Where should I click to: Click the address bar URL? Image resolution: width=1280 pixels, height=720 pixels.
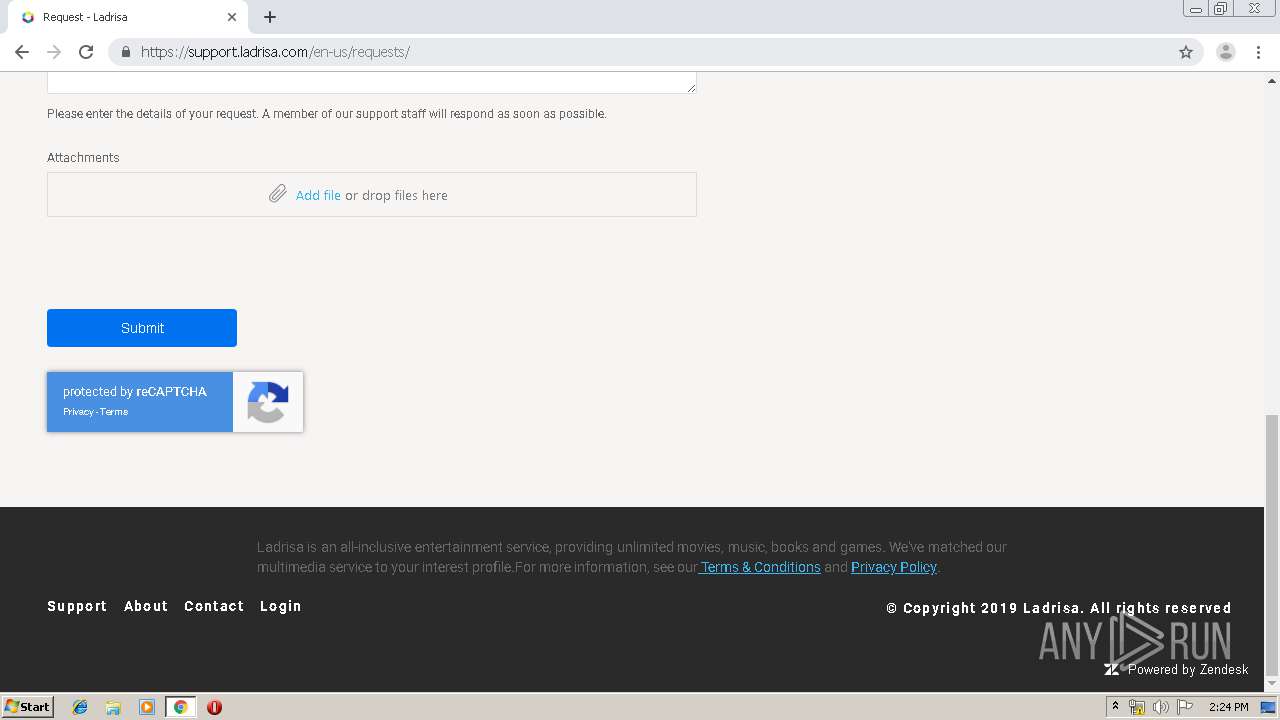click(275, 52)
